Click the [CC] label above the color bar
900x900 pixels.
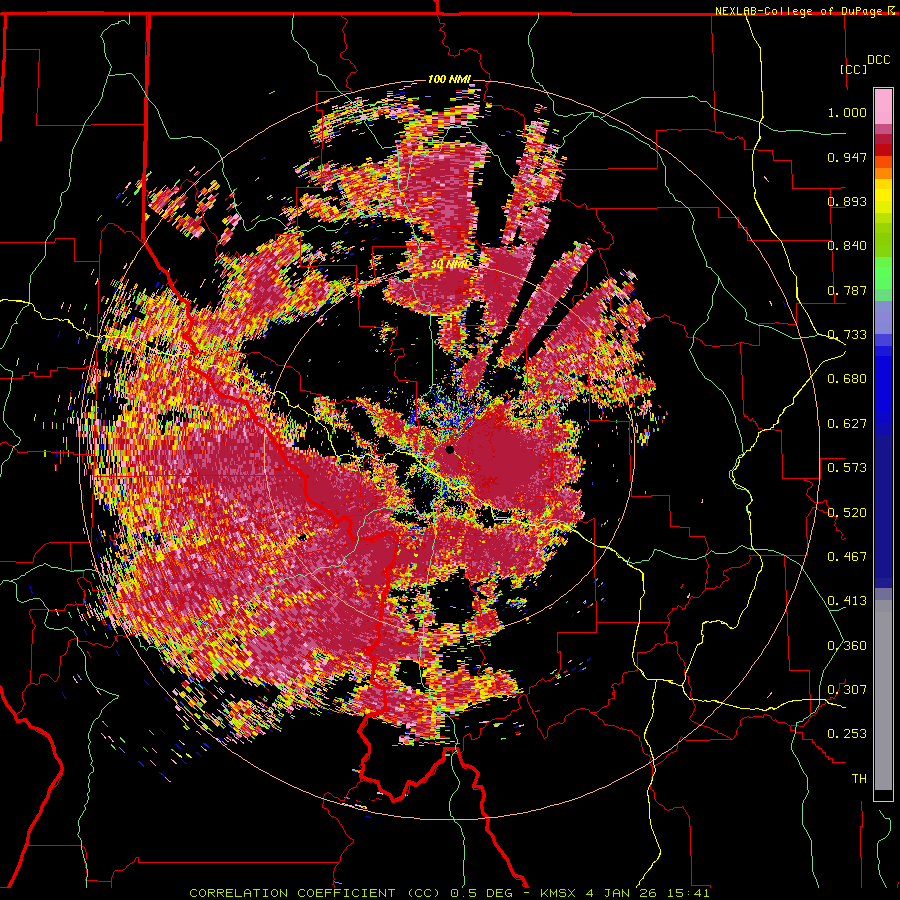pos(854,69)
